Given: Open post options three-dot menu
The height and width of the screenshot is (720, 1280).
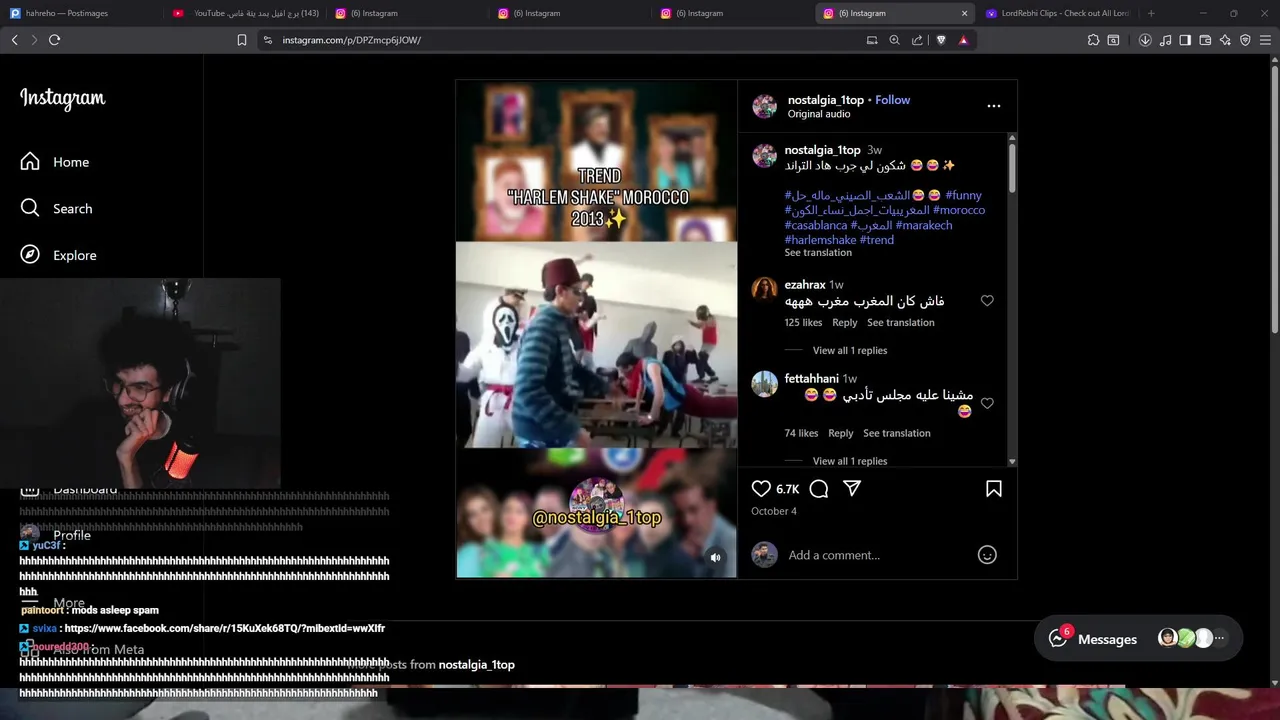Looking at the screenshot, I should 994,105.
